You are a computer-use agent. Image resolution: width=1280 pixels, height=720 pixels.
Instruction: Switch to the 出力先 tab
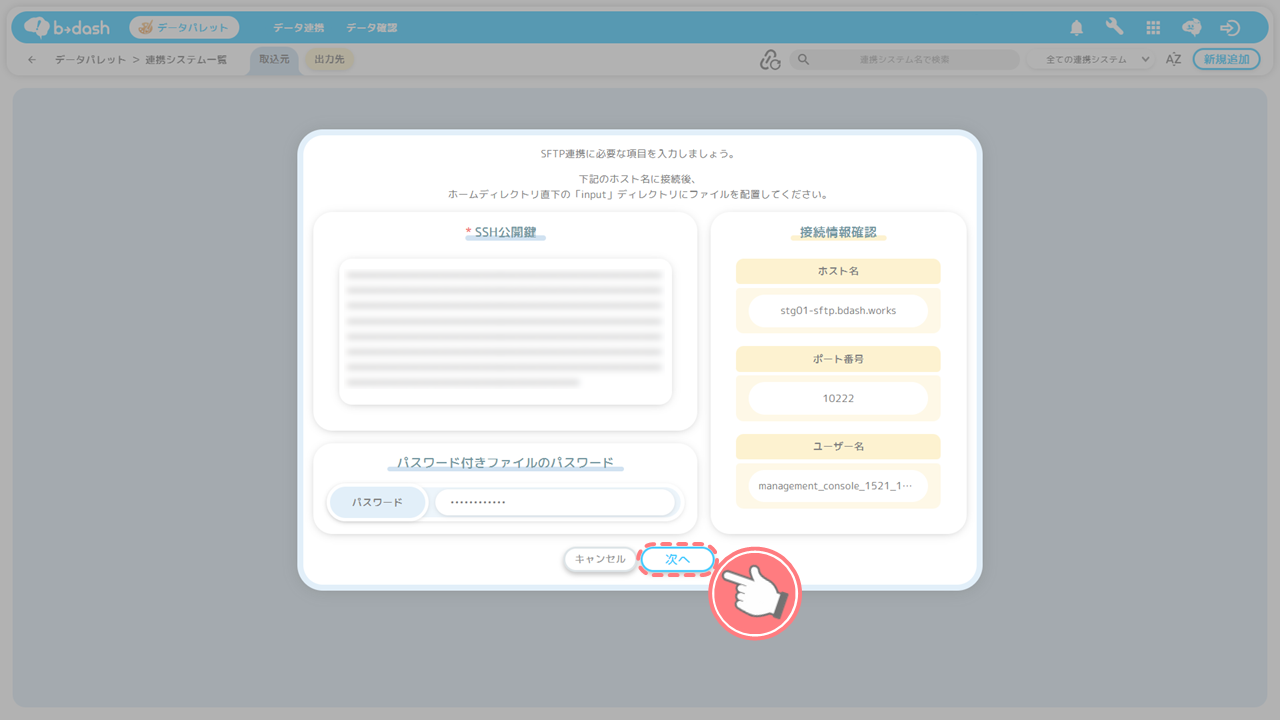click(x=329, y=60)
